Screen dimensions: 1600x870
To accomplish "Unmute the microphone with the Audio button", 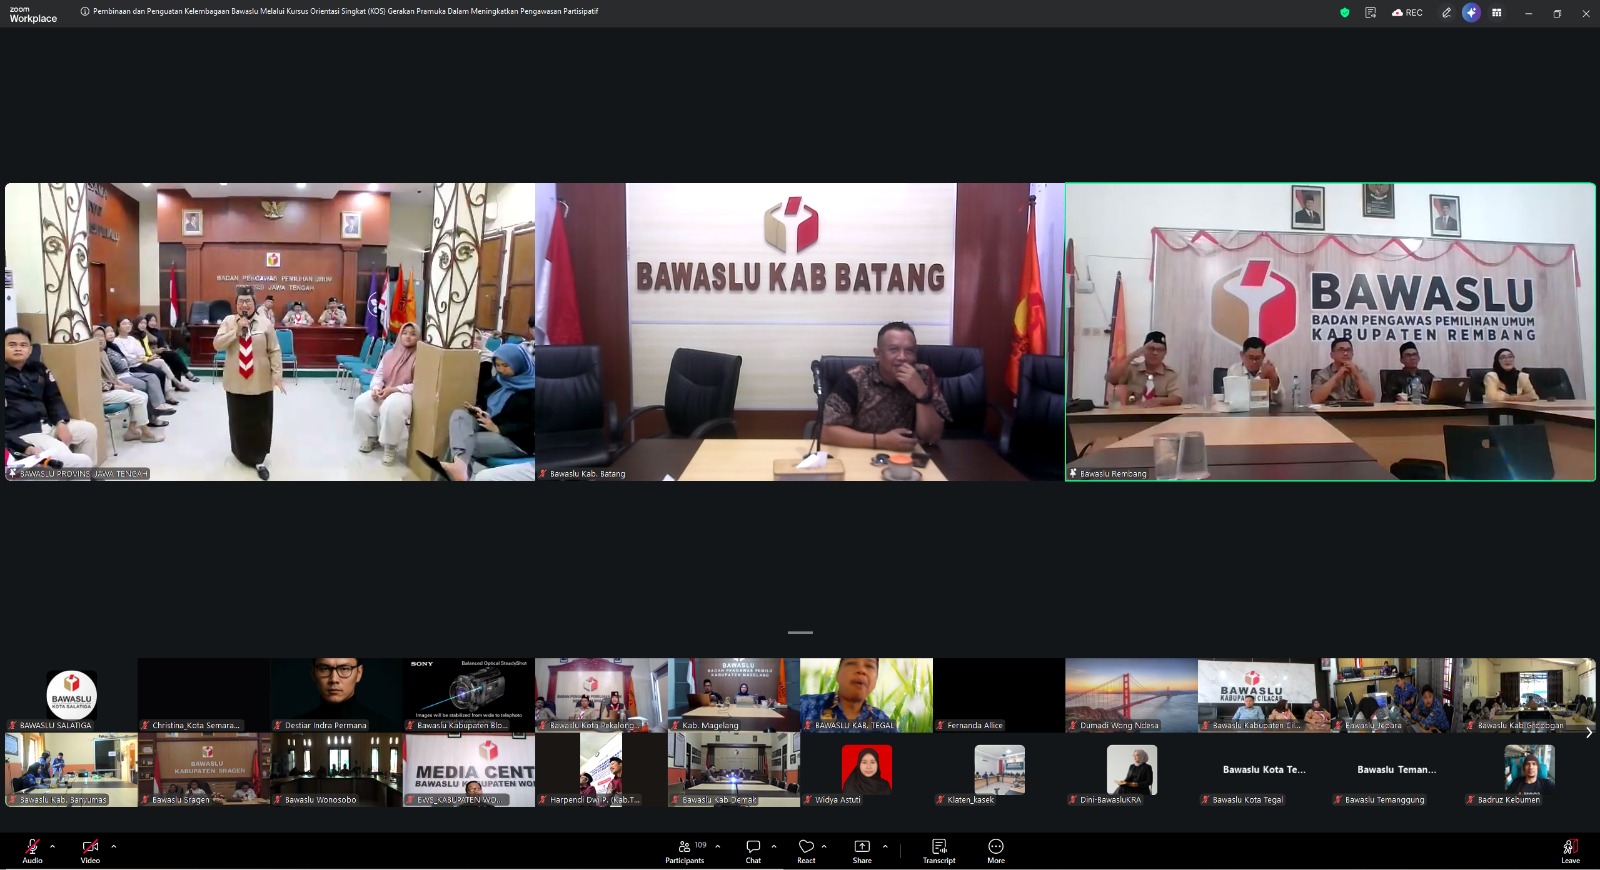I will (x=32, y=851).
